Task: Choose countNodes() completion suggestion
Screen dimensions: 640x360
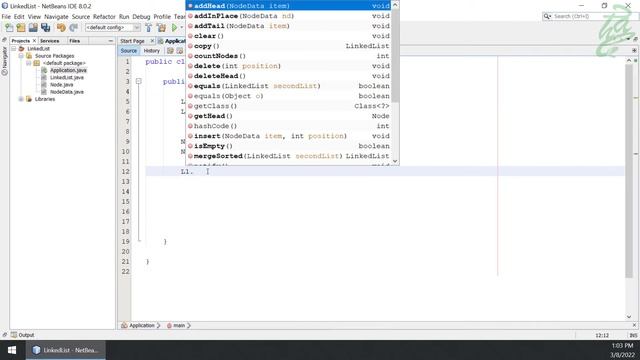Action: click(x=289, y=56)
